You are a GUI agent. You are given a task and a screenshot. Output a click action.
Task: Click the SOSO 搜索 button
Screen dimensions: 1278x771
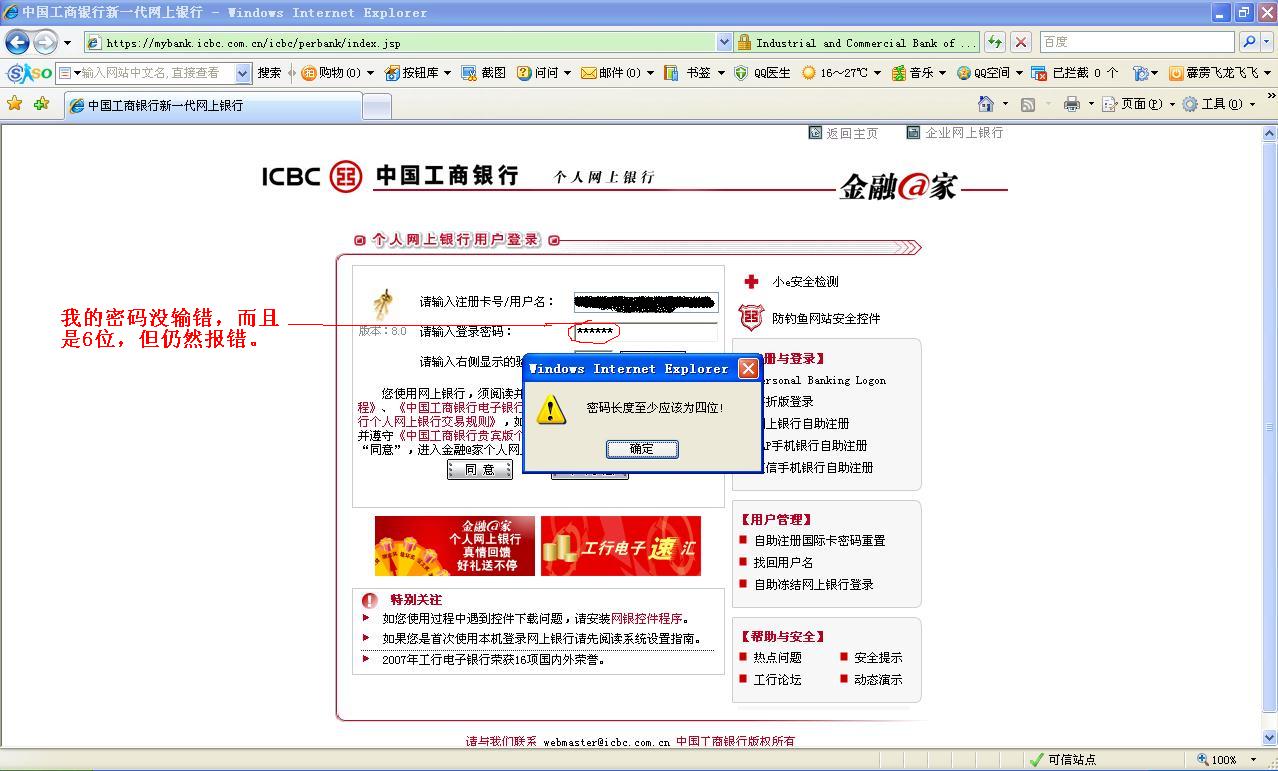(269, 73)
